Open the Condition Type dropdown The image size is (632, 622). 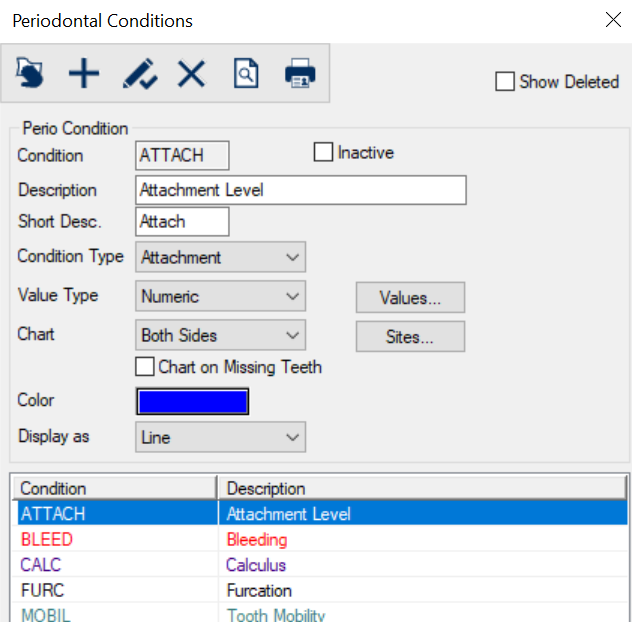220,257
